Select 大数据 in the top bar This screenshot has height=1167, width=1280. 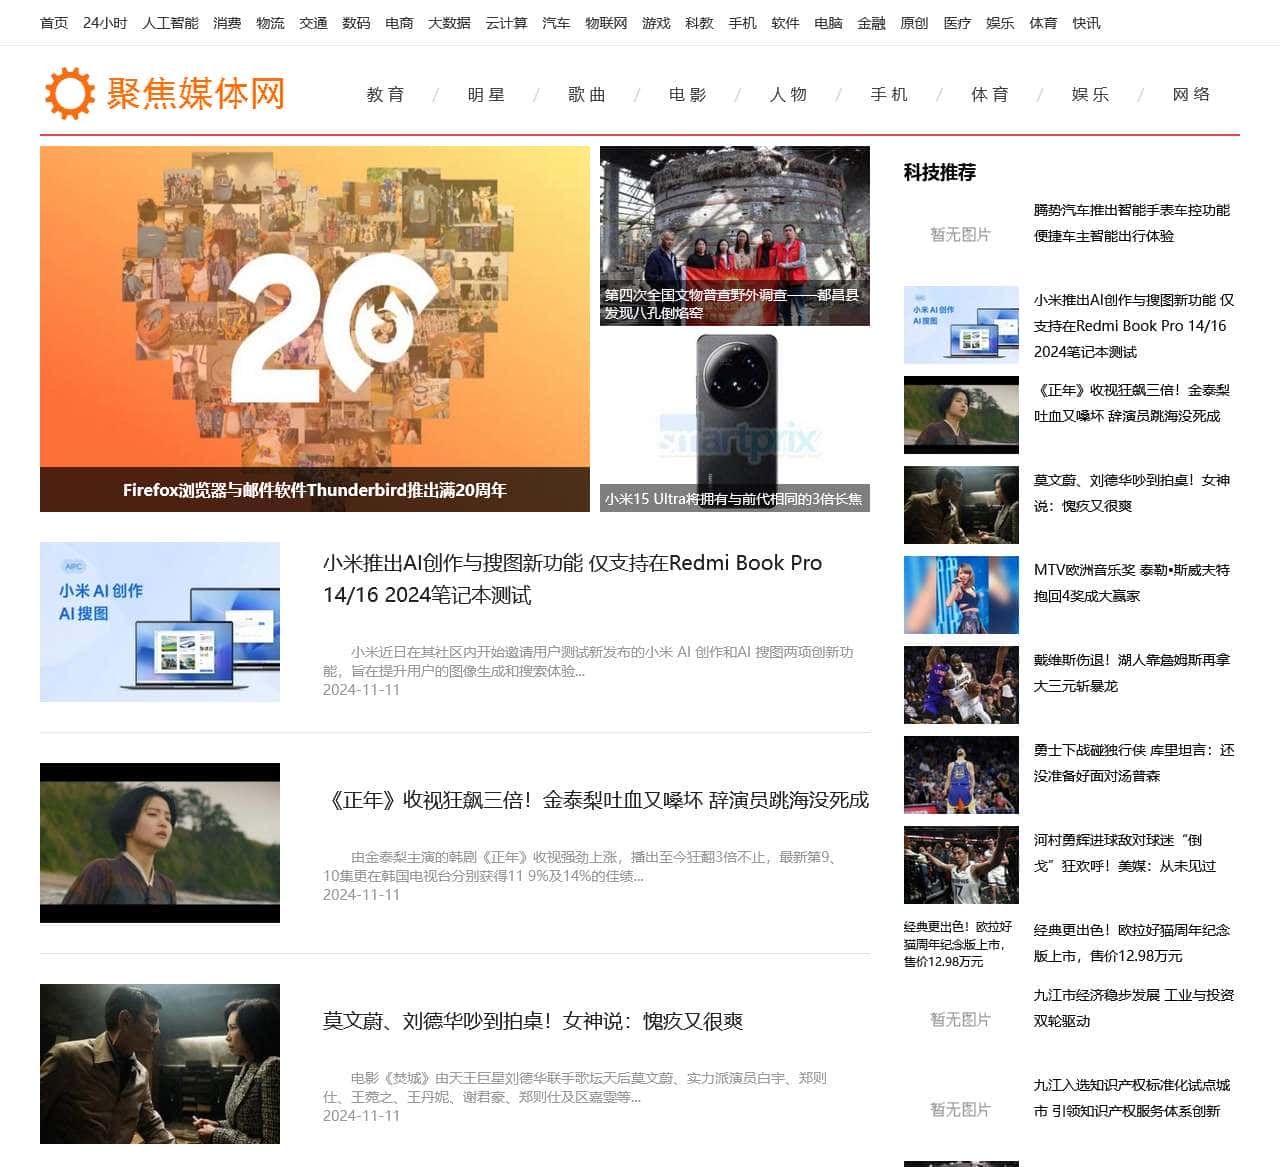point(449,23)
